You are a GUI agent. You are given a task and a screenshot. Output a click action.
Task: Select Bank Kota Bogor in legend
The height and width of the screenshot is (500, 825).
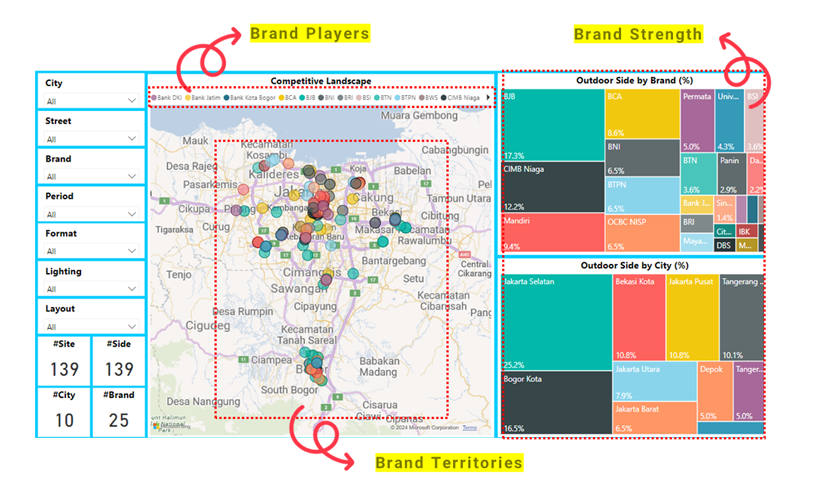coord(227,98)
